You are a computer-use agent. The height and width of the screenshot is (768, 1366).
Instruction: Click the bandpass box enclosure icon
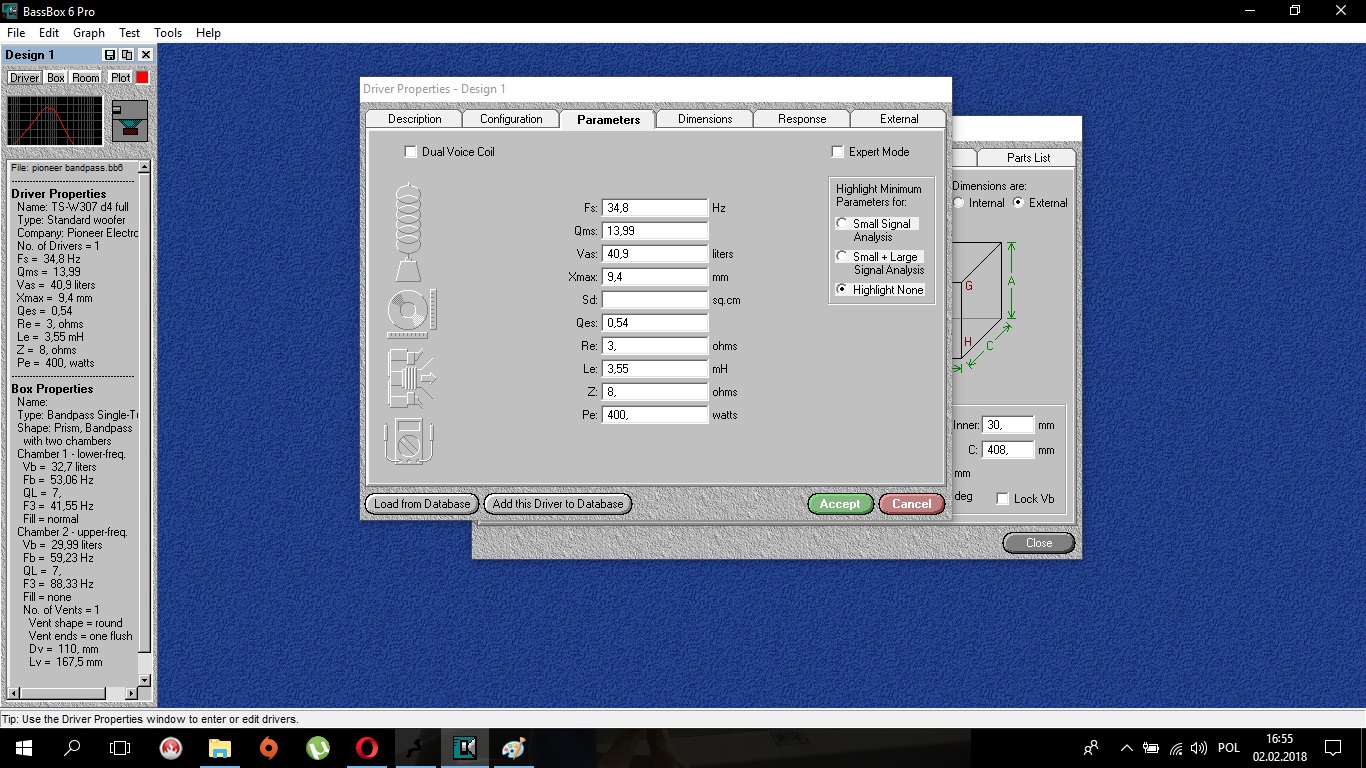click(x=130, y=120)
